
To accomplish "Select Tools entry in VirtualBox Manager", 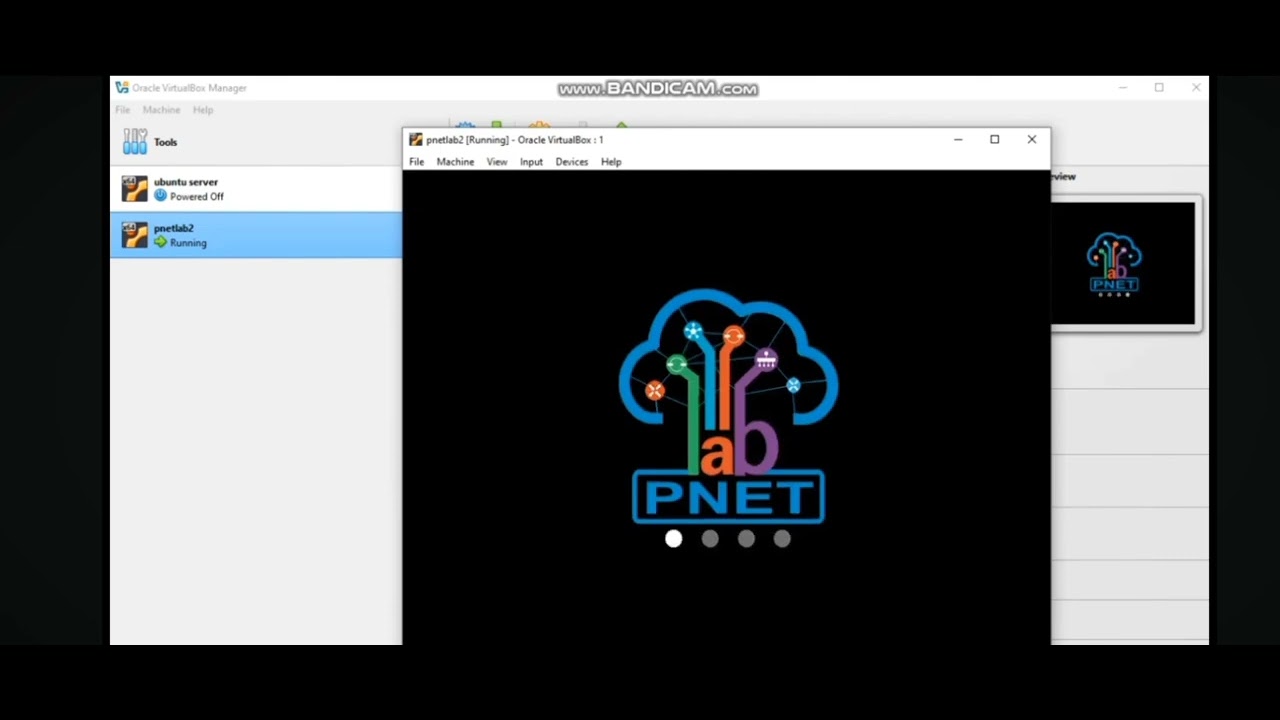I will pos(256,142).
